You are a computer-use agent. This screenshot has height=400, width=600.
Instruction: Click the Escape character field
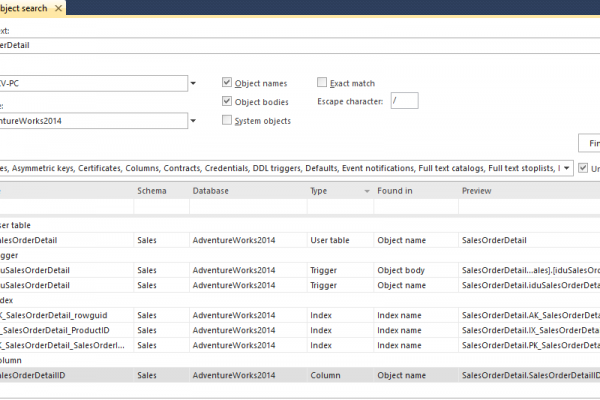pyautogui.click(x=404, y=101)
